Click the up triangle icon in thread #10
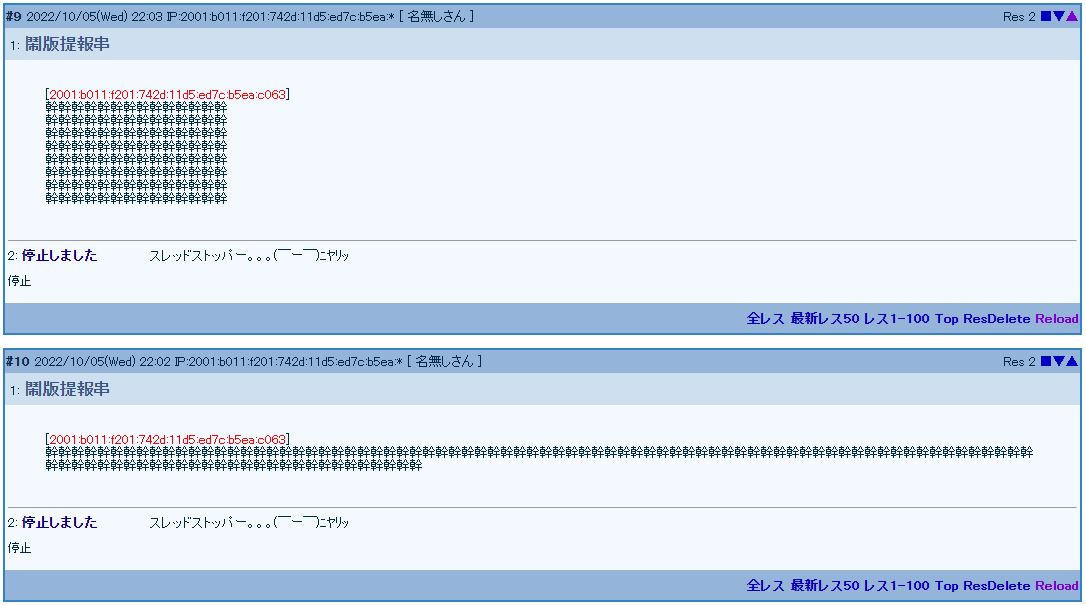Viewport: 1086px width, 605px height. tap(1072, 361)
